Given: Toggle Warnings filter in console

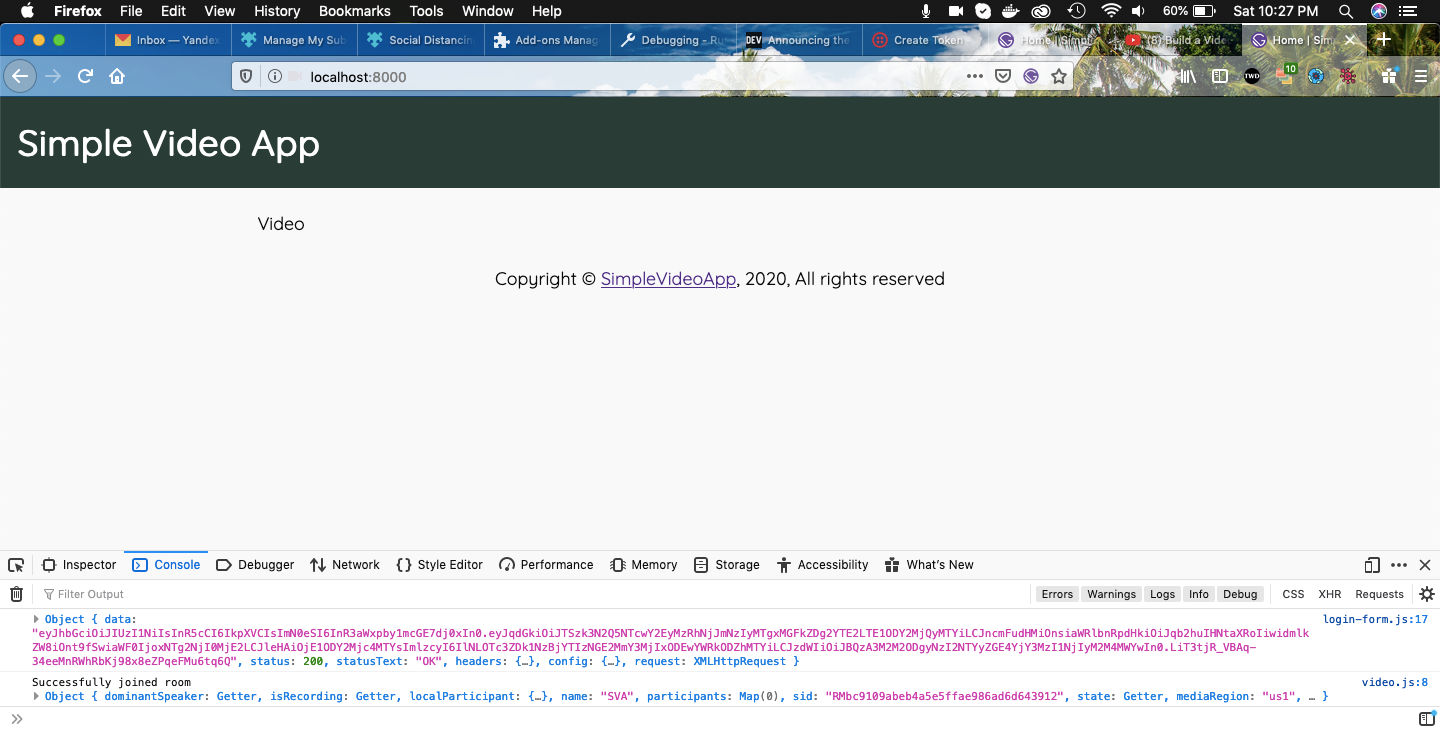Looking at the screenshot, I should (1112, 594).
